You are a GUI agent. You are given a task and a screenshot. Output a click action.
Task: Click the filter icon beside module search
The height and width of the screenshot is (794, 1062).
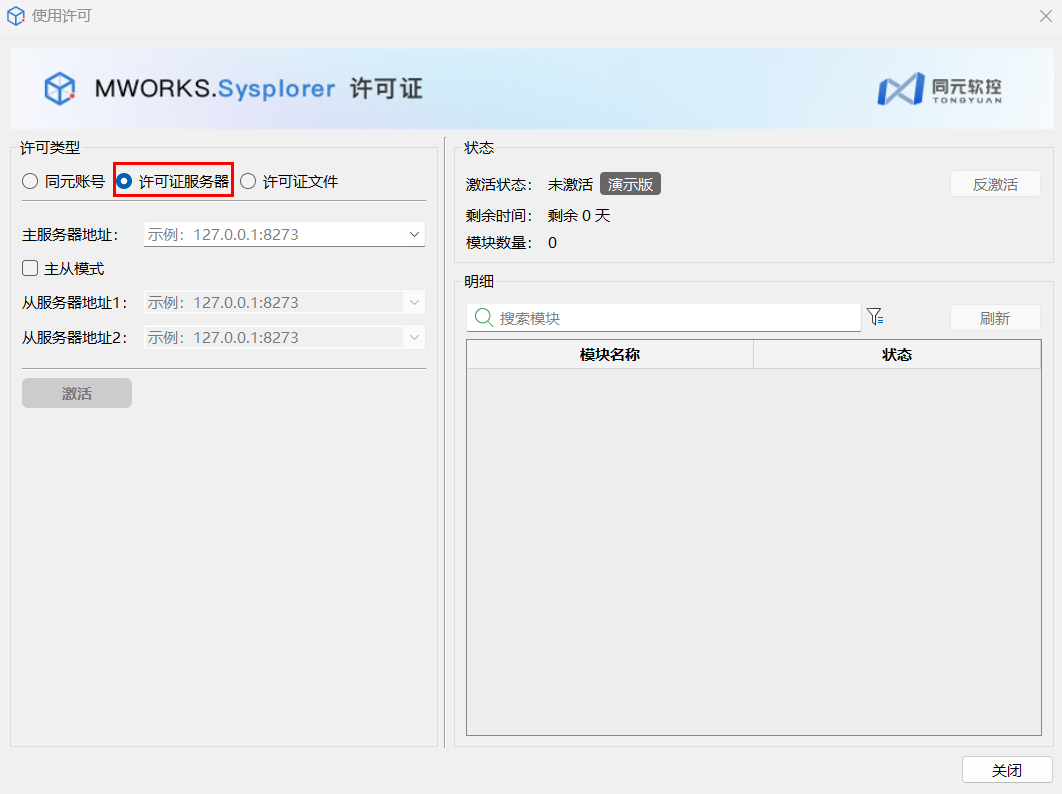[x=875, y=317]
